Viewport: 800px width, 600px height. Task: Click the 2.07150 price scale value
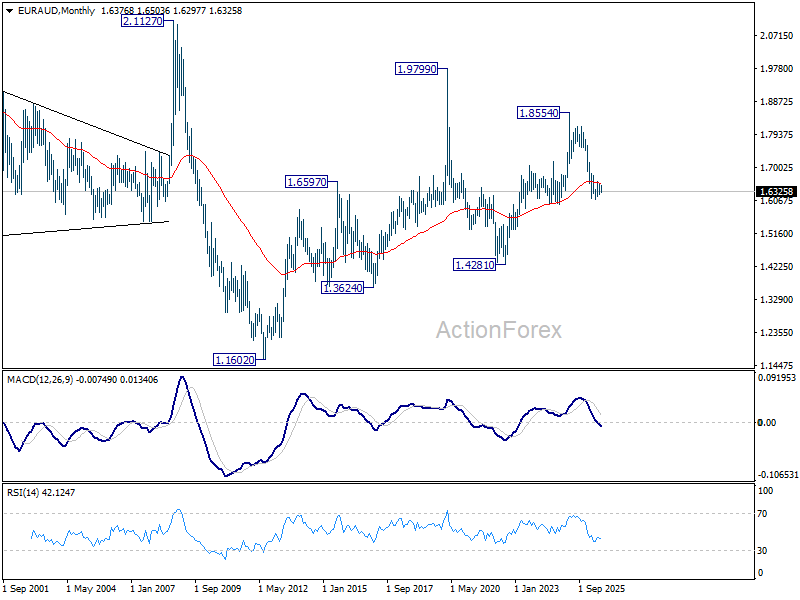pyautogui.click(x=777, y=36)
